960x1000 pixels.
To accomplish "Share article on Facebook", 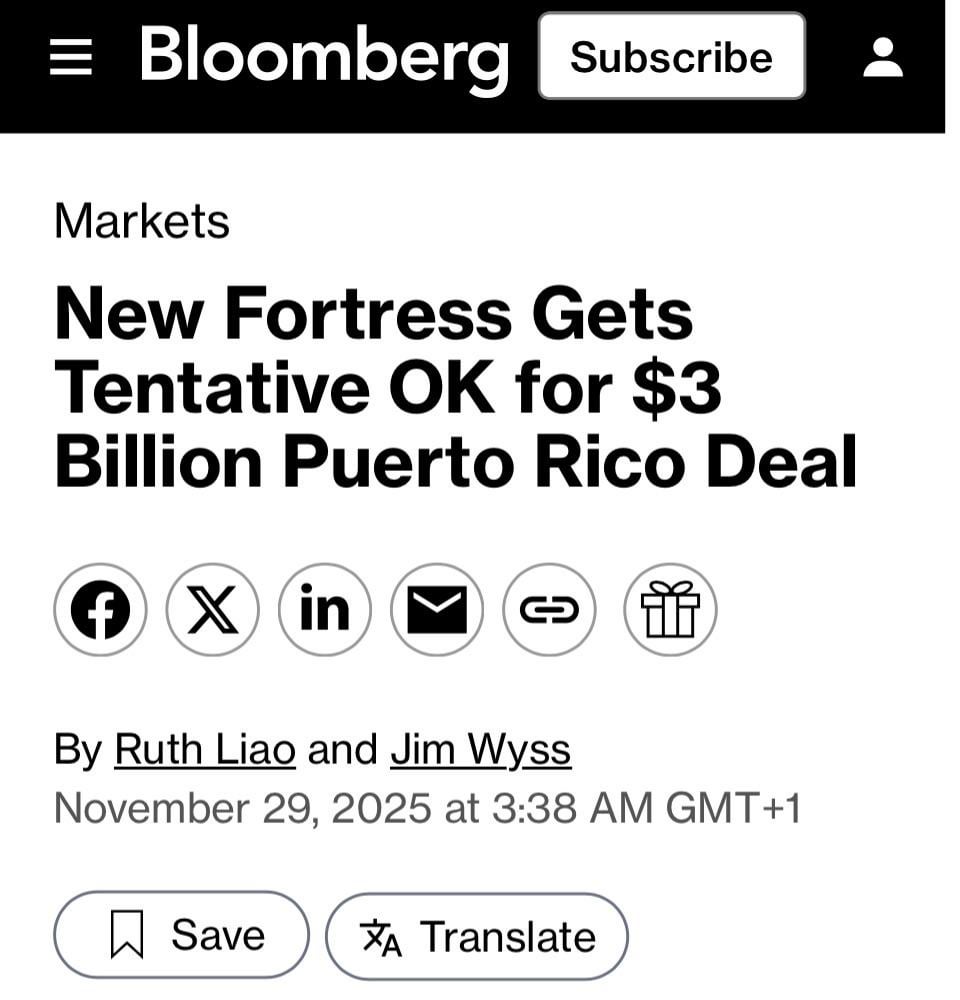I will 100,610.
